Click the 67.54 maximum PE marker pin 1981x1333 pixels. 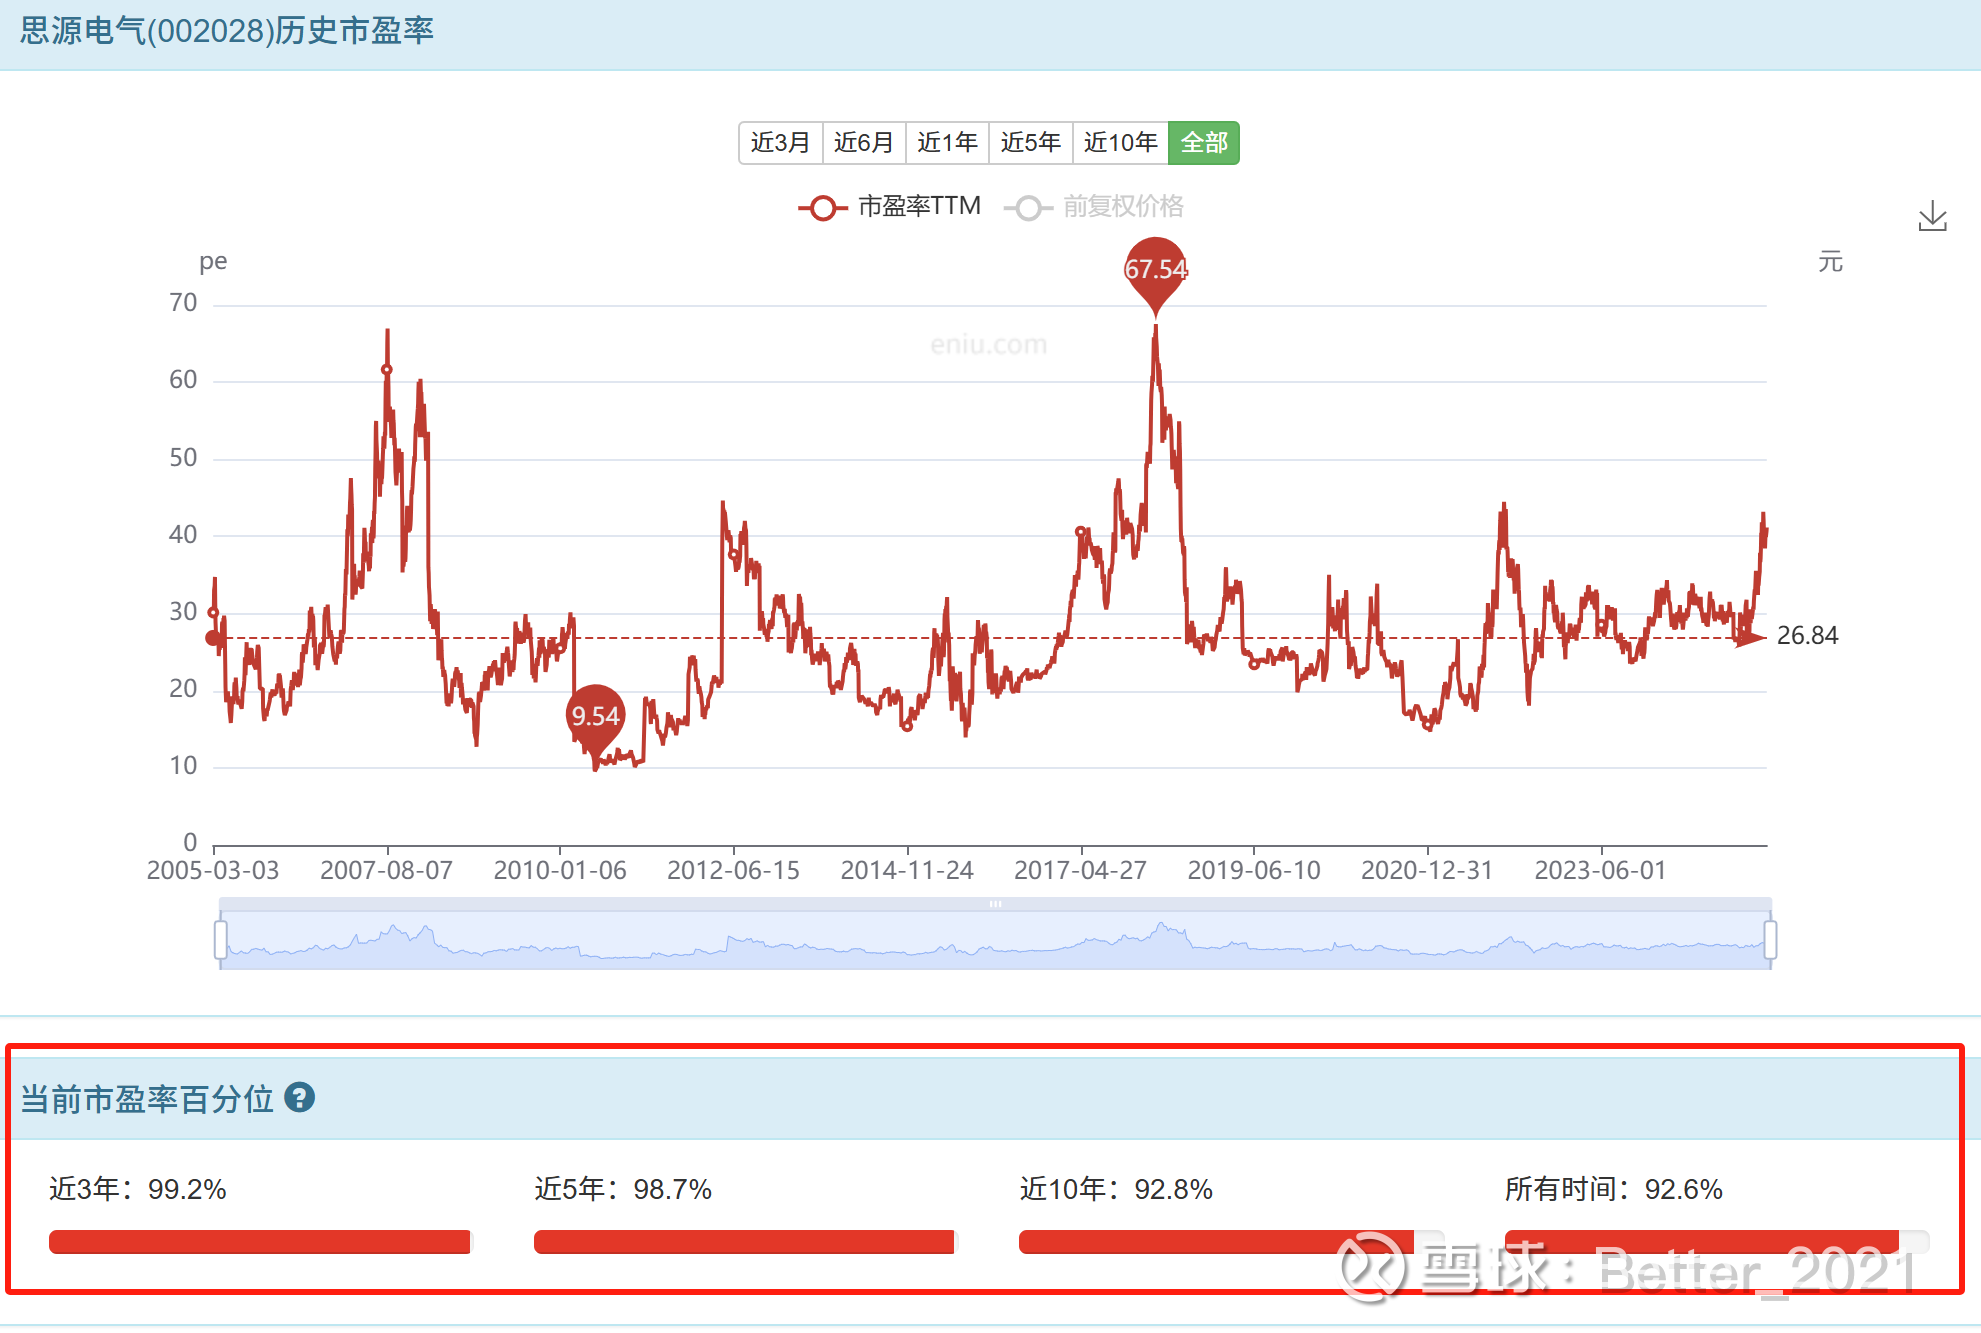coord(1155,268)
